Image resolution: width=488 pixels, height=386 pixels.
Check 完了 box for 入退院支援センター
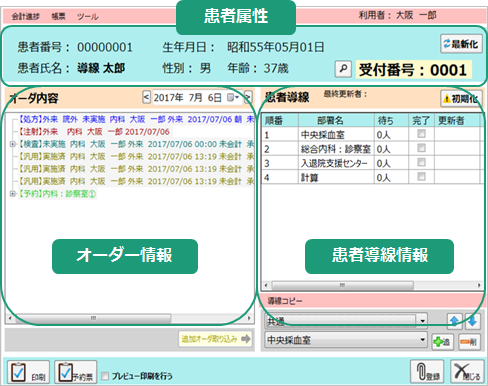point(421,162)
